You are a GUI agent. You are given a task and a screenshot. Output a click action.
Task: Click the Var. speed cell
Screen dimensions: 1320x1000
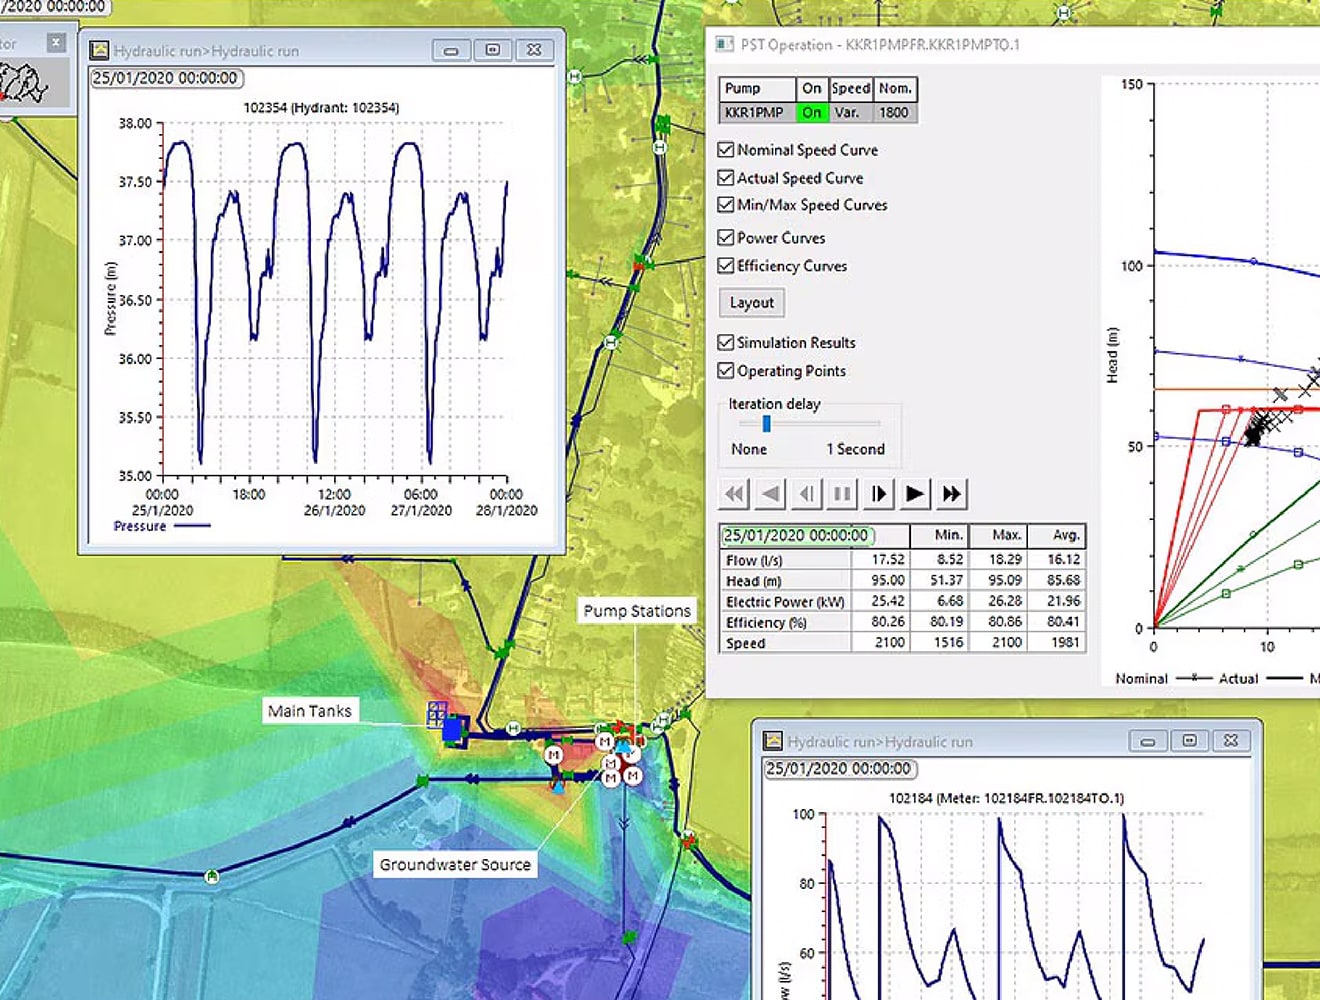click(851, 113)
